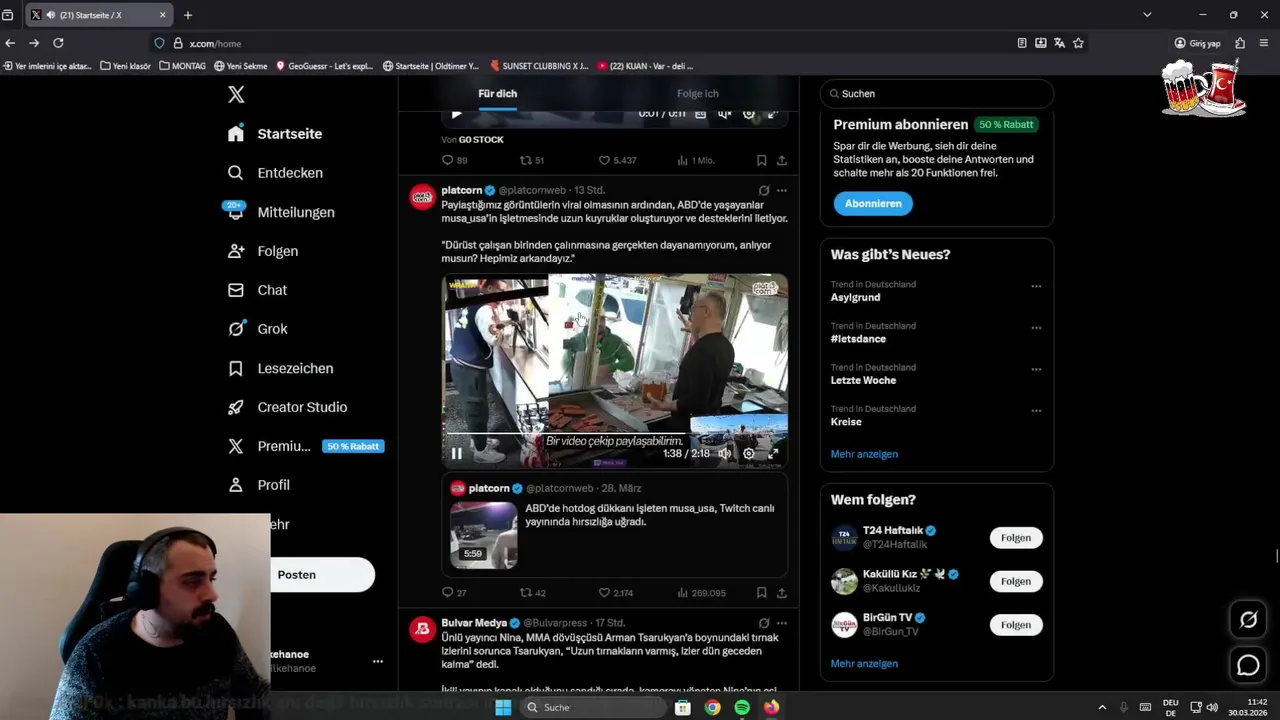Viewport: 1280px width, 720px height.
Task: Like the GO STOCK post with 5.437 likes
Action: pos(617,160)
